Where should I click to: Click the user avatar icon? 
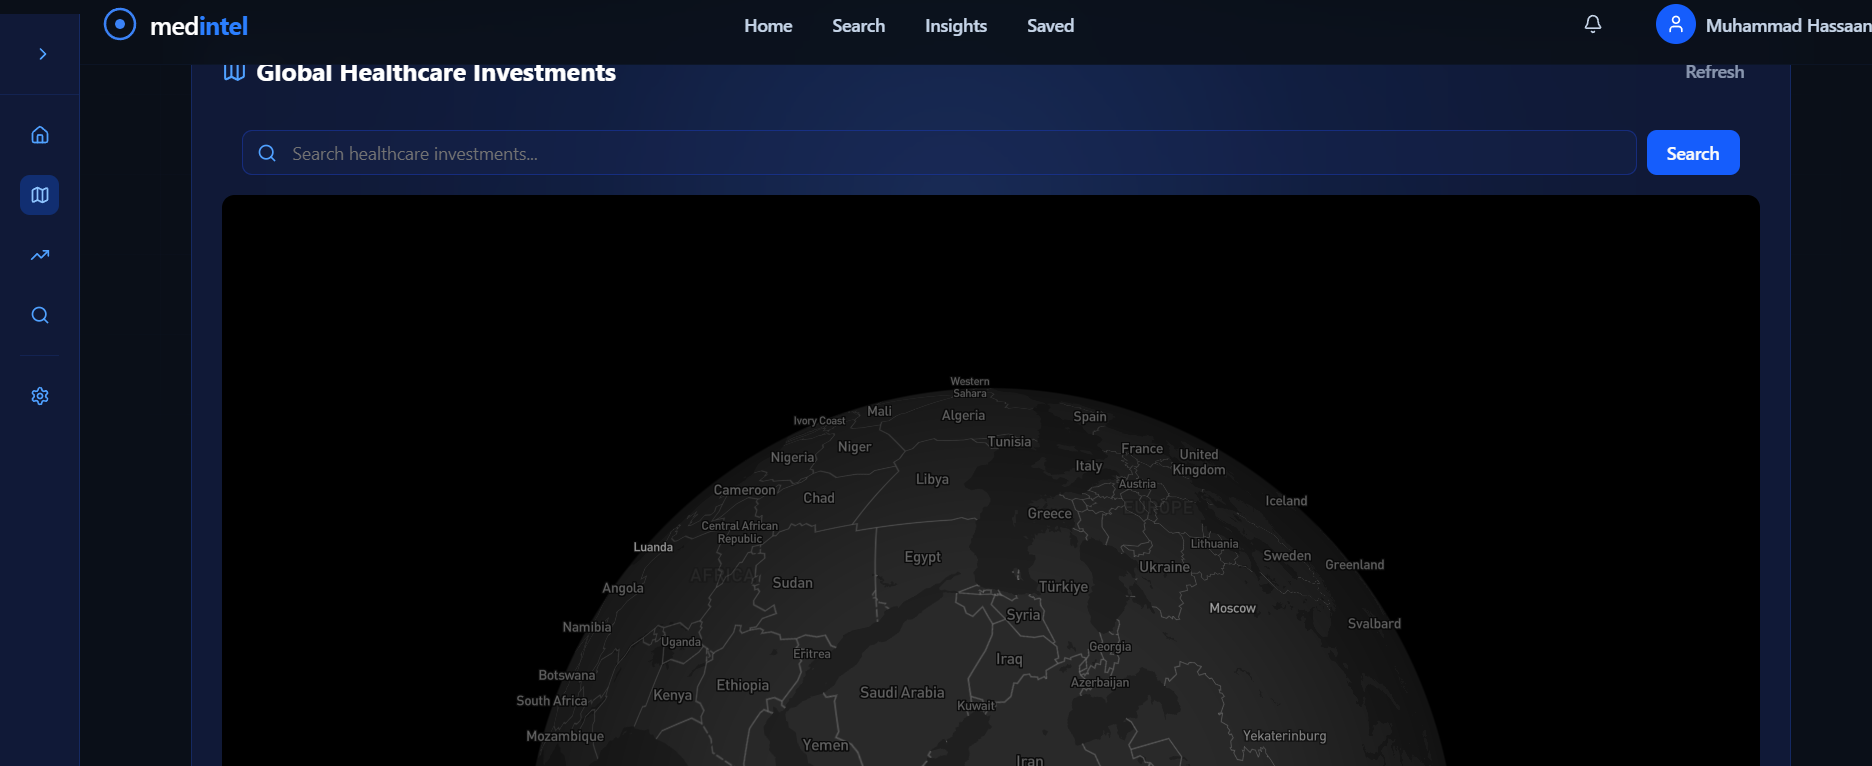pyautogui.click(x=1675, y=24)
